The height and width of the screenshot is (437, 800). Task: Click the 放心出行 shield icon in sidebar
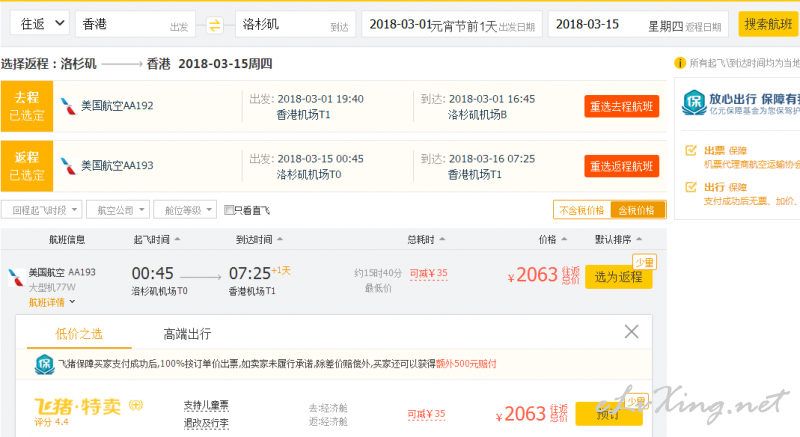(x=694, y=103)
